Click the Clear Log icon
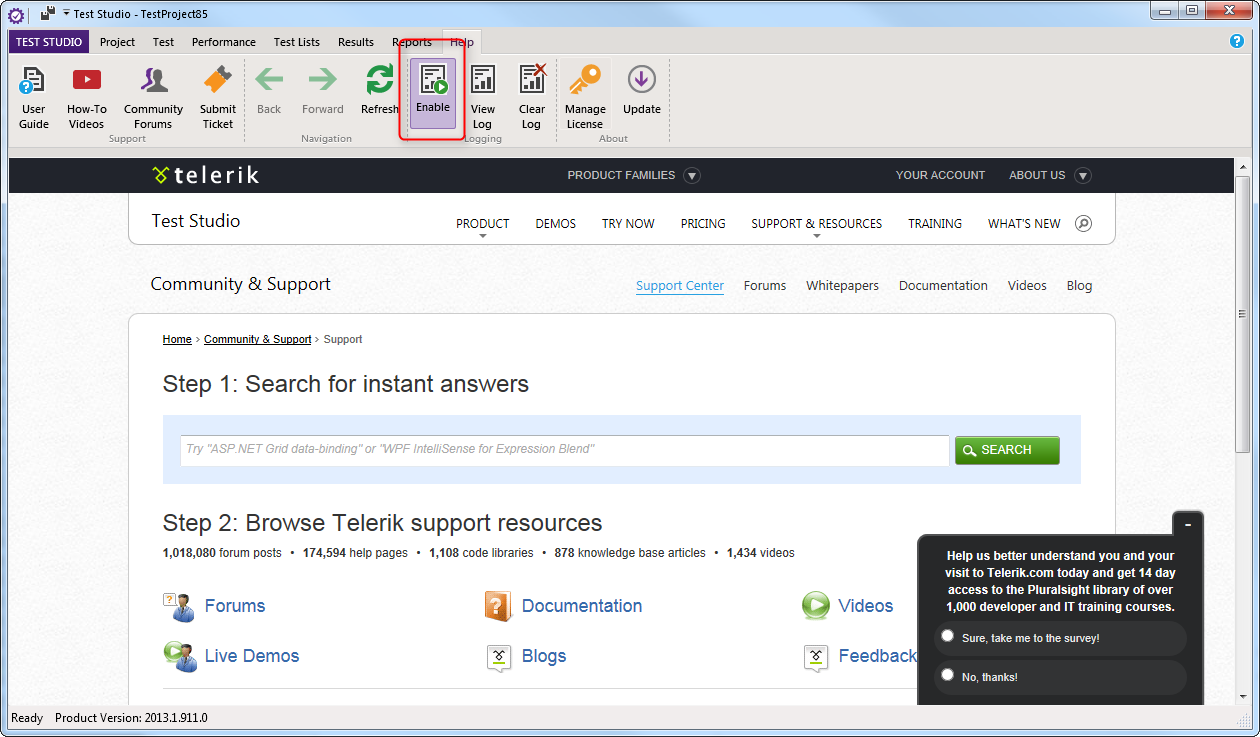Image resolution: width=1260 pixels, height=737 pixels. (x=532, y=80)
